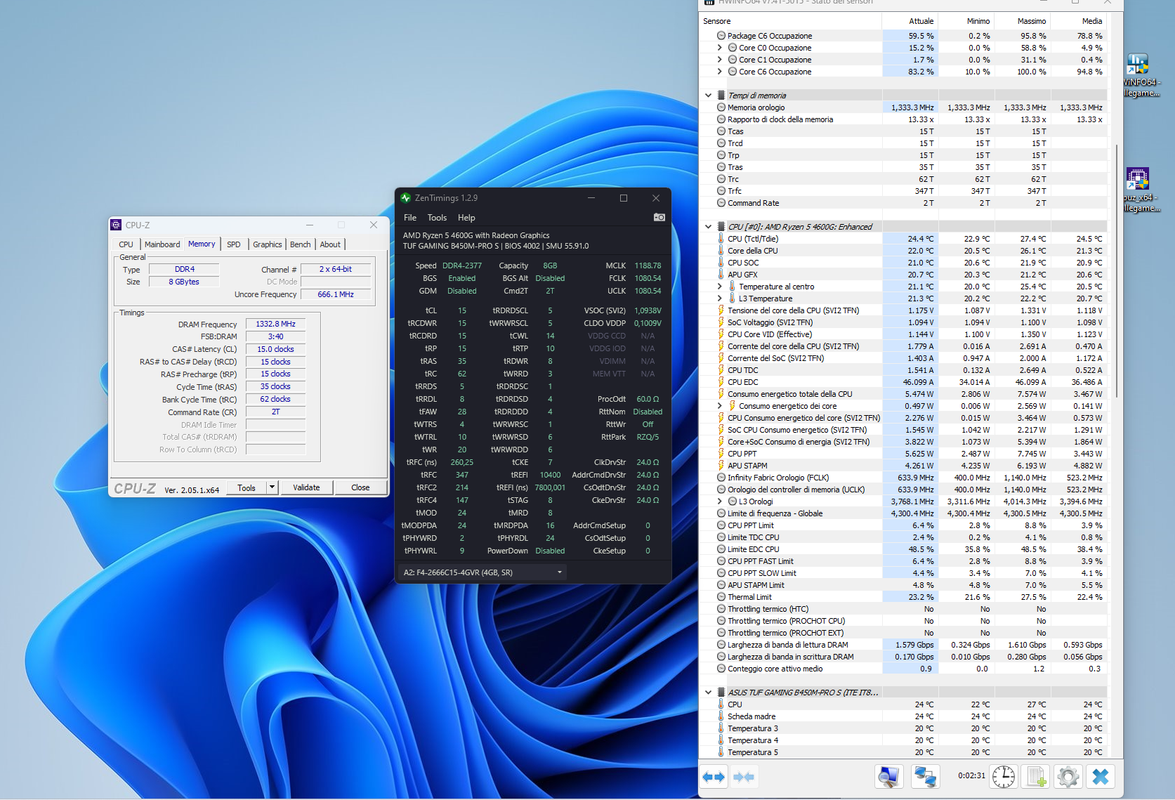Click the thermometer icon beside Scheda madre
This screenshot has height=800, width=1175.
(721, 716)
